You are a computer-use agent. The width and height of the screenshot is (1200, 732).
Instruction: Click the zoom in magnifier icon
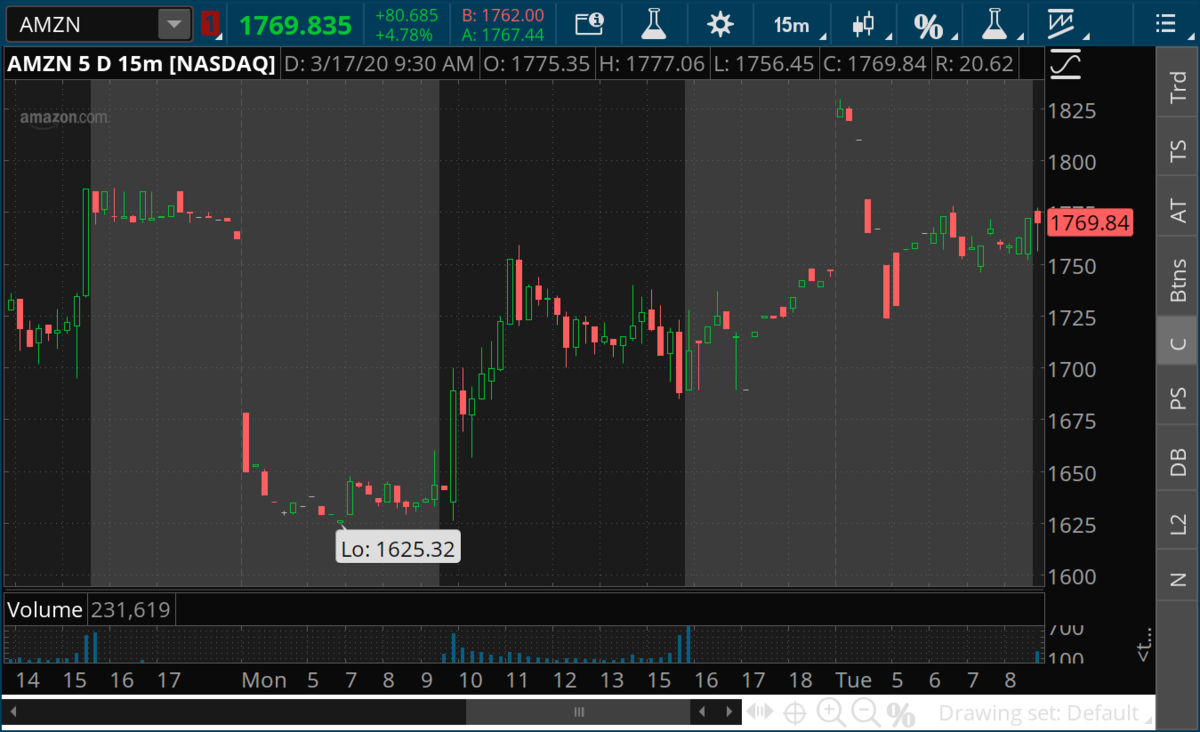[x=831, y=713]
